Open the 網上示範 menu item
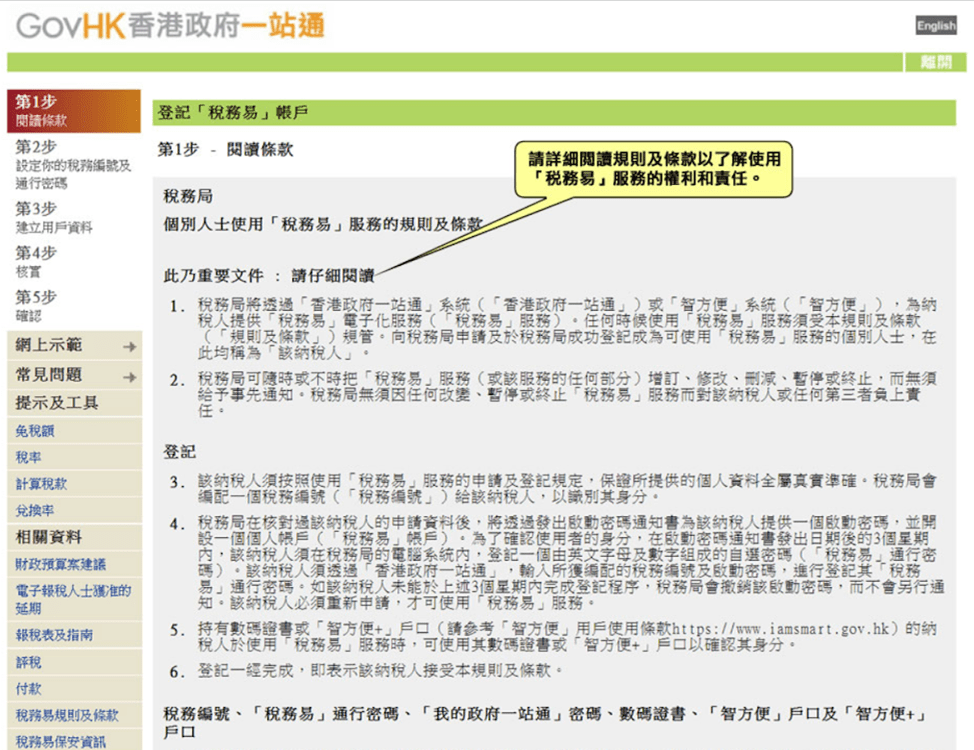The width and height of the screenshot is (974, 750). pyautogui.click(x=49, y=345)
